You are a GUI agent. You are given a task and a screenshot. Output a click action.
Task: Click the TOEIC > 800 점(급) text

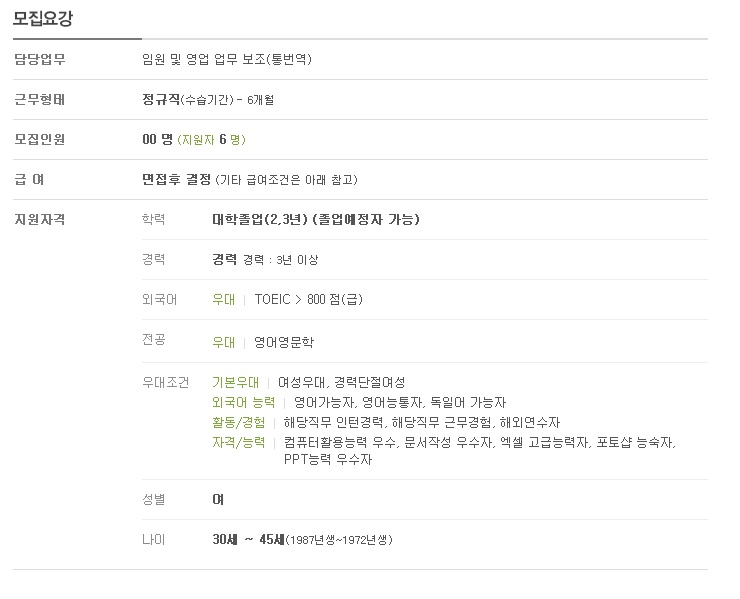tap(308, 299)
